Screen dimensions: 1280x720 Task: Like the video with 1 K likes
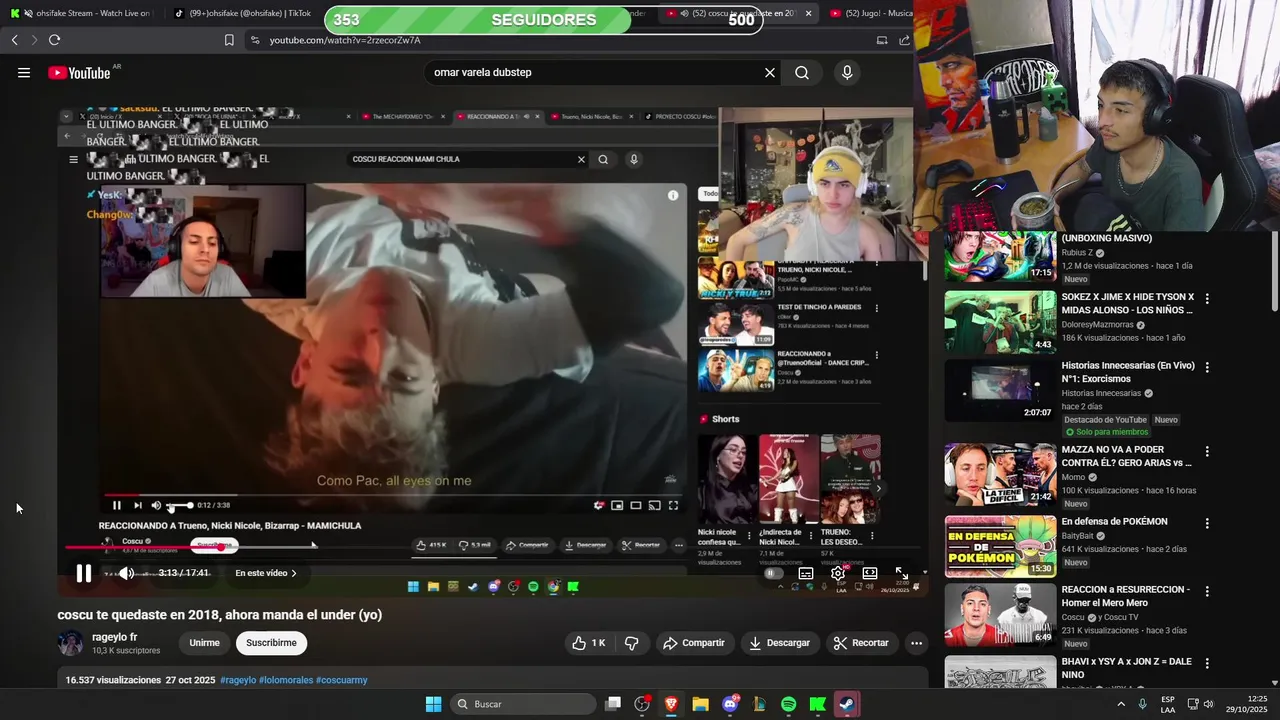click(x=588, y=643)
